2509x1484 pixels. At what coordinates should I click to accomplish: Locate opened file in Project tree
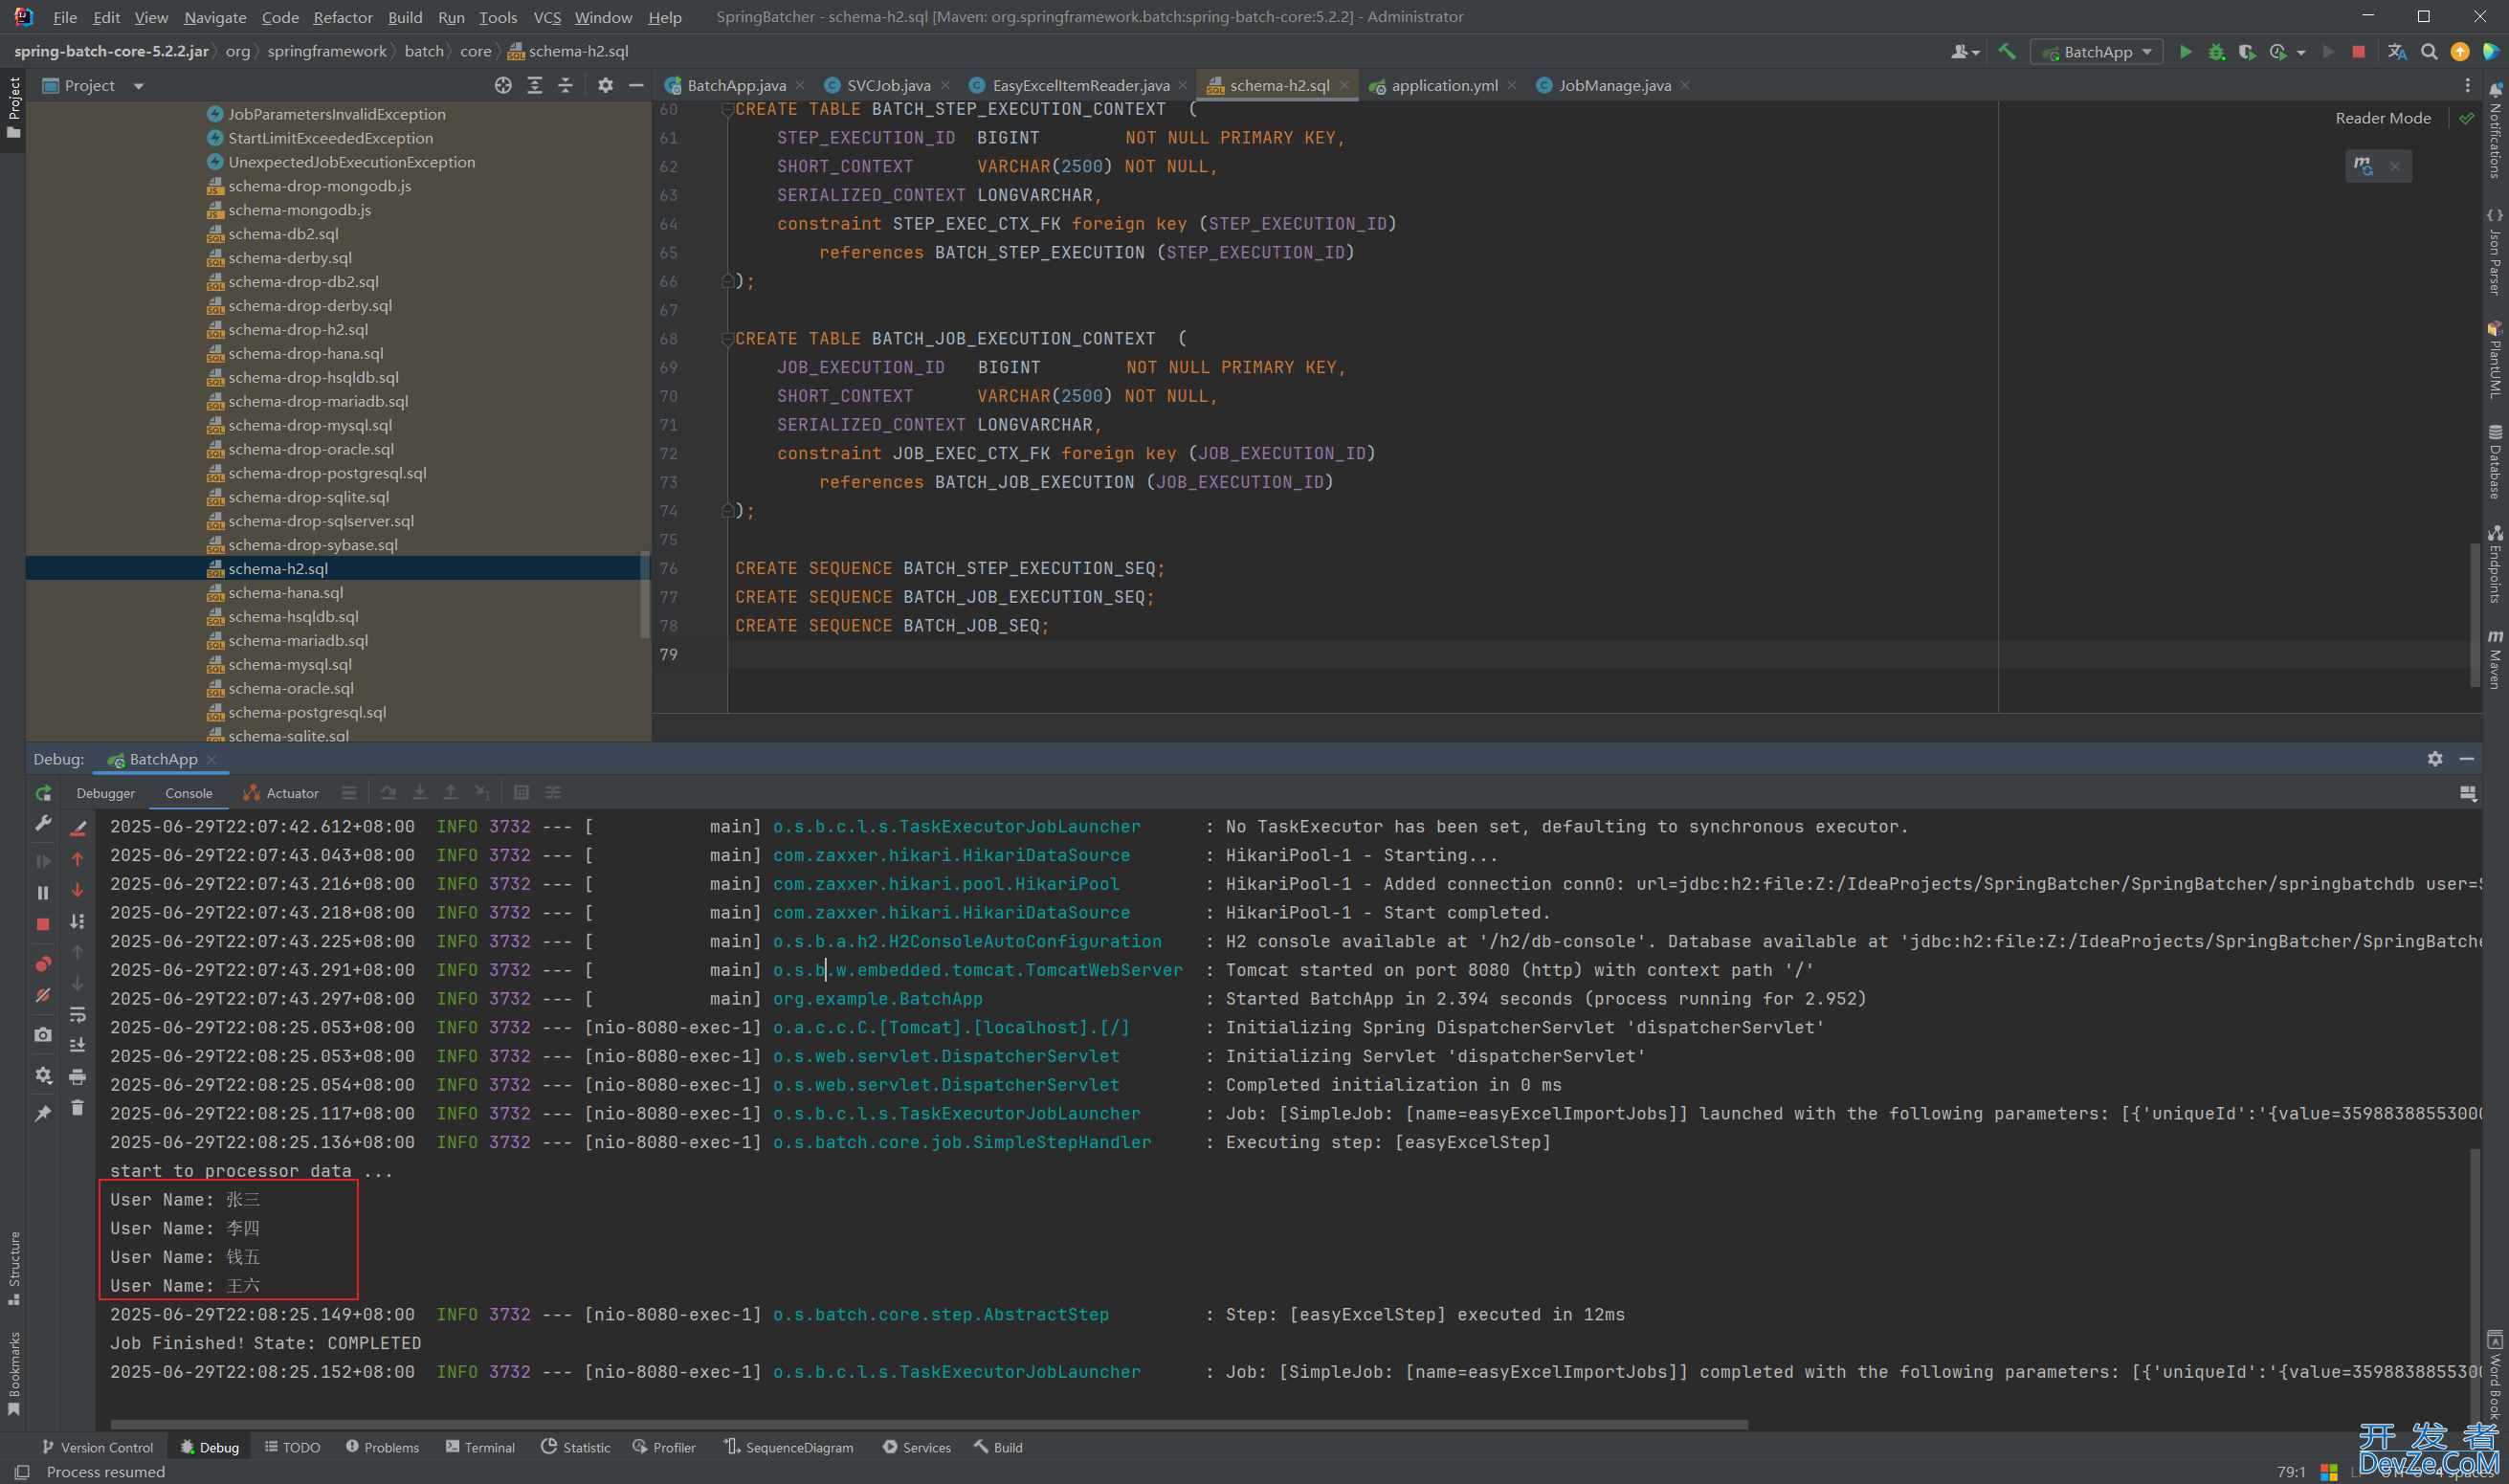coord(503,86)
